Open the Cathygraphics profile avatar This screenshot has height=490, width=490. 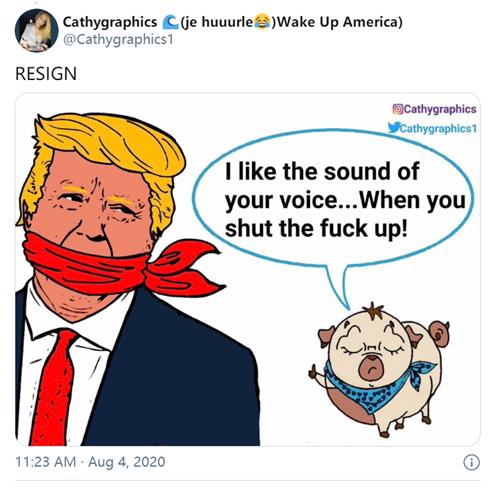click(x=37, y=30)
